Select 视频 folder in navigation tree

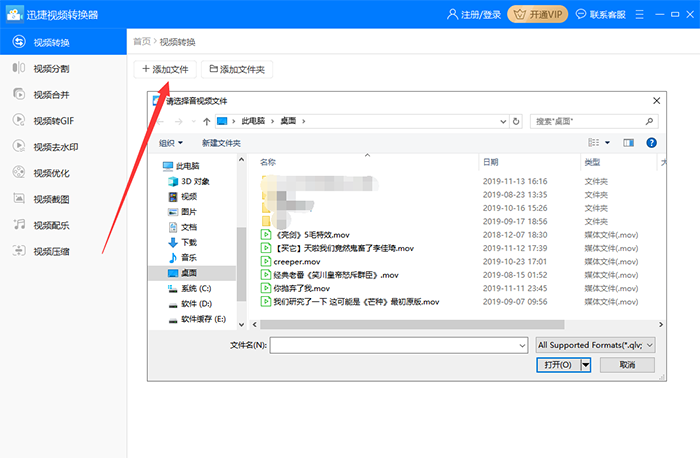pos(182,196)
